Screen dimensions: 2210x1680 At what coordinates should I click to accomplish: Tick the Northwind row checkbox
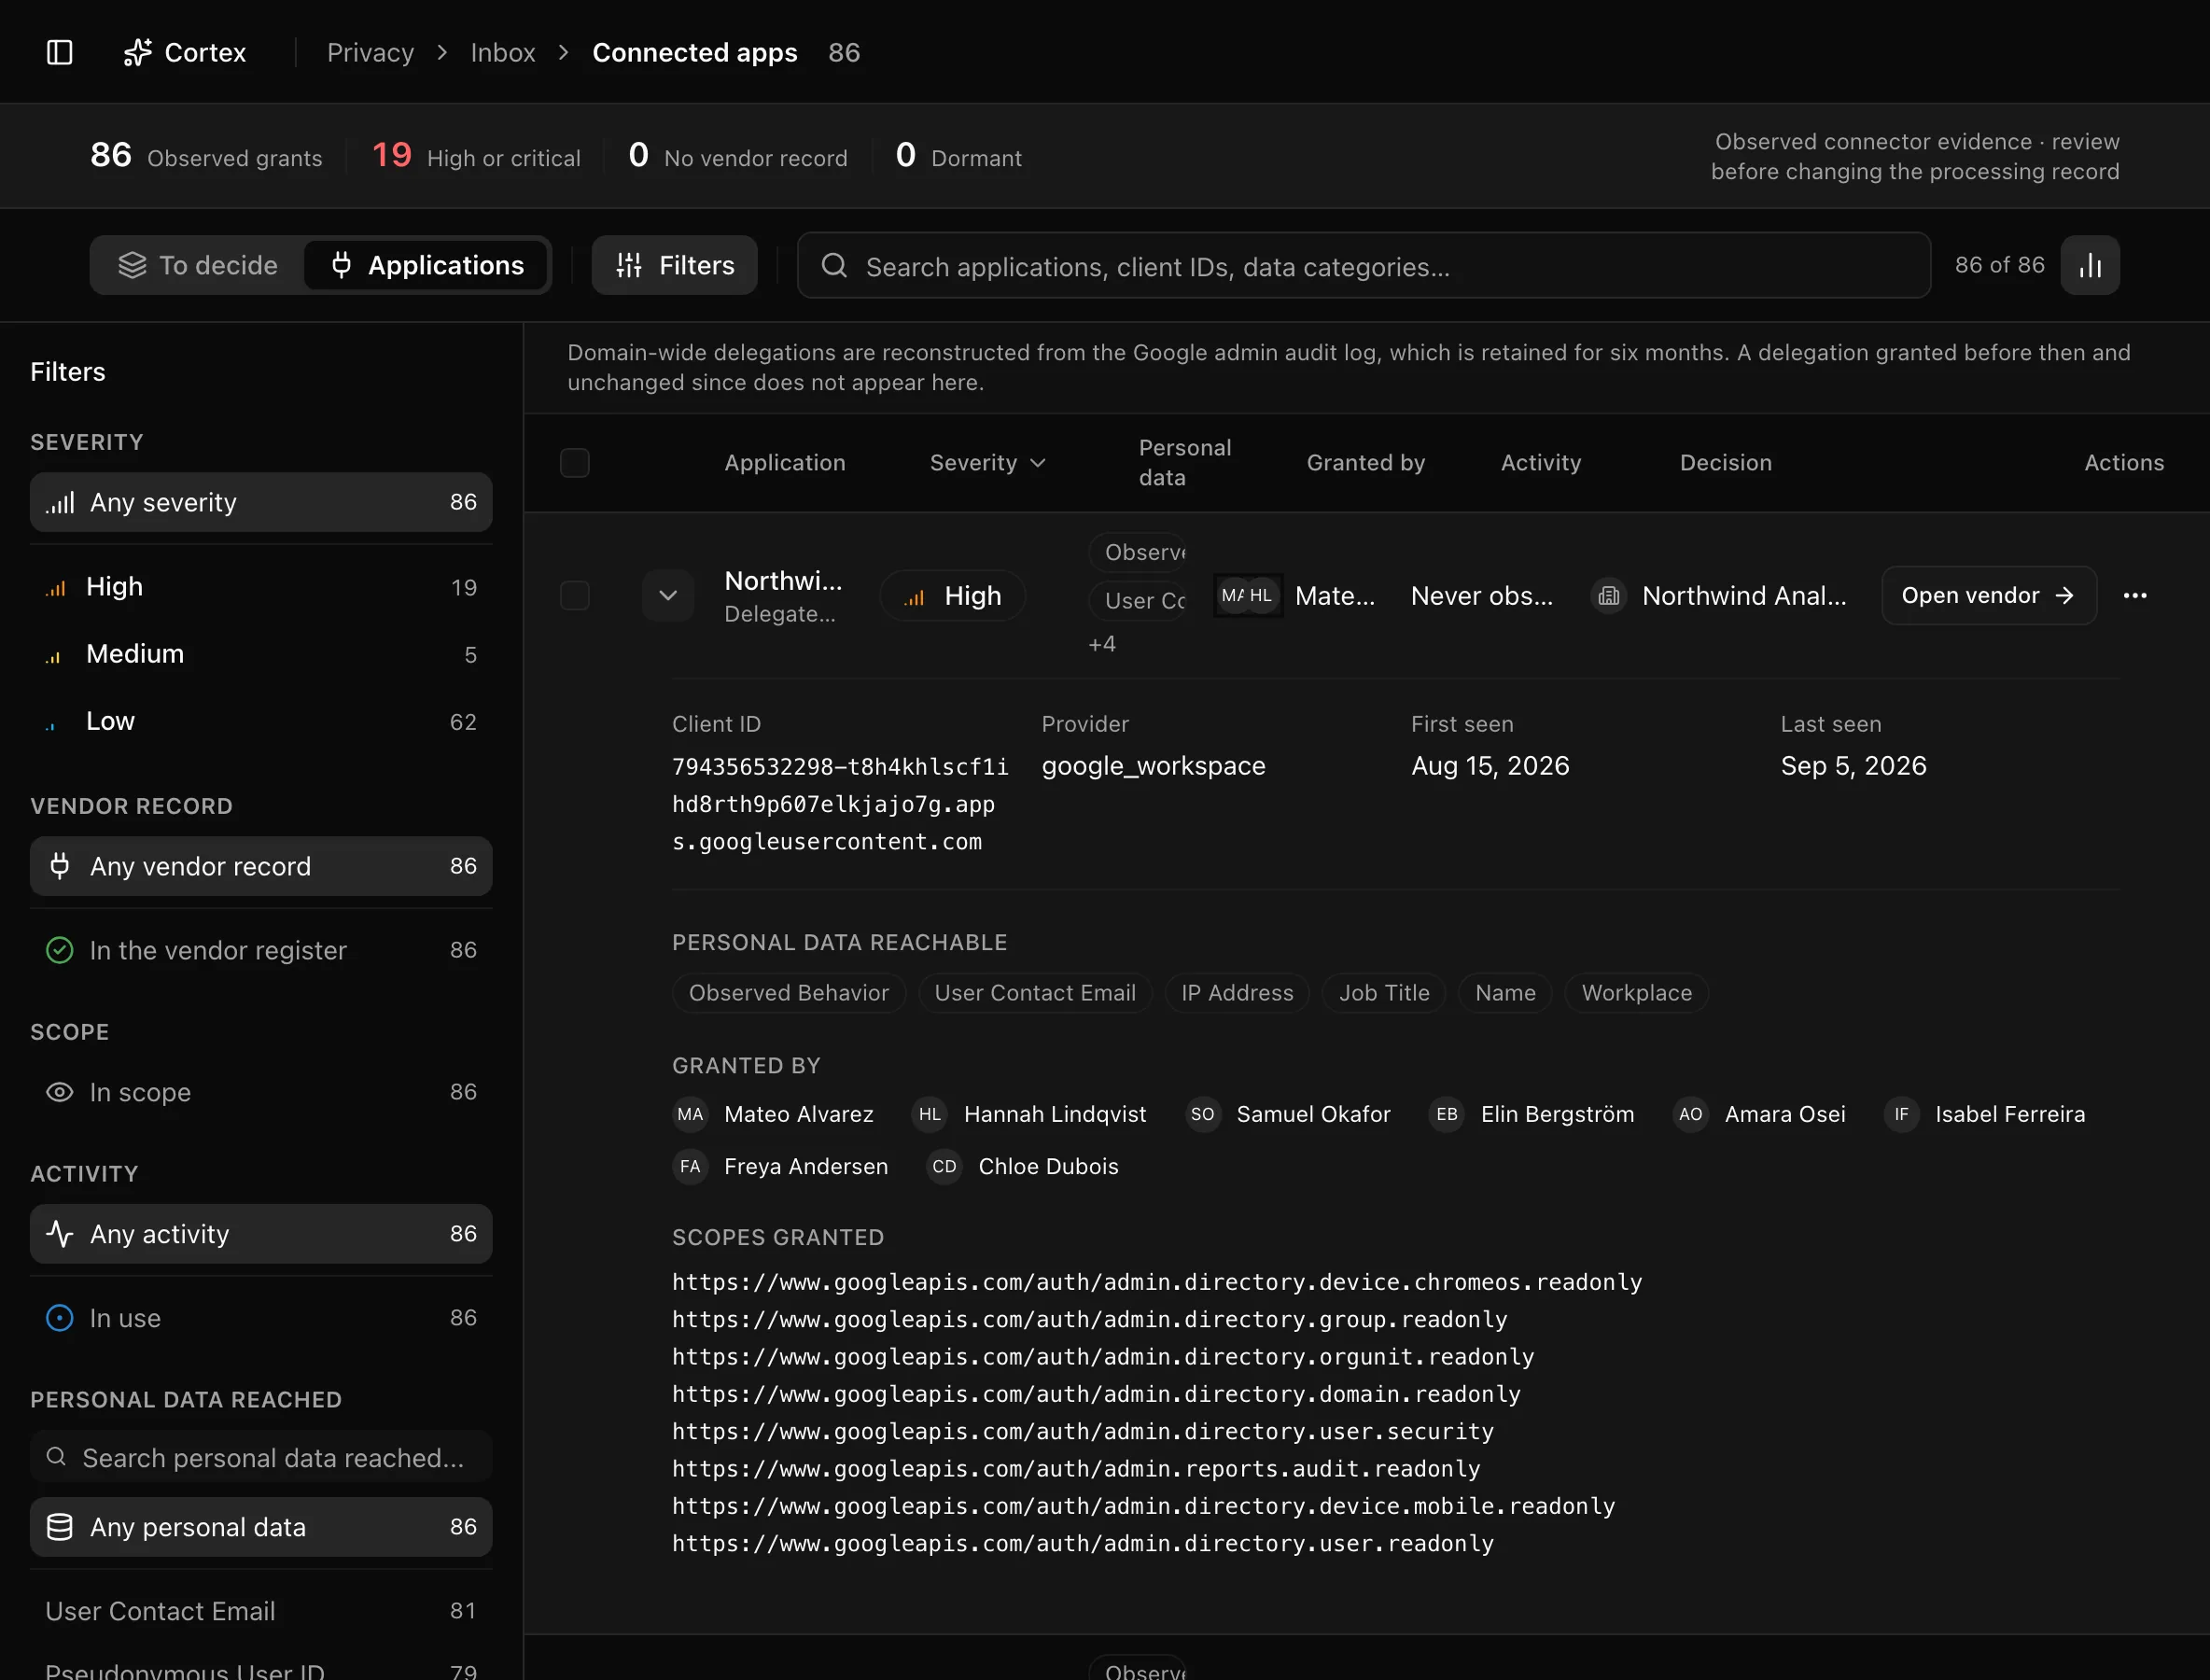click(x=575, y=596)
